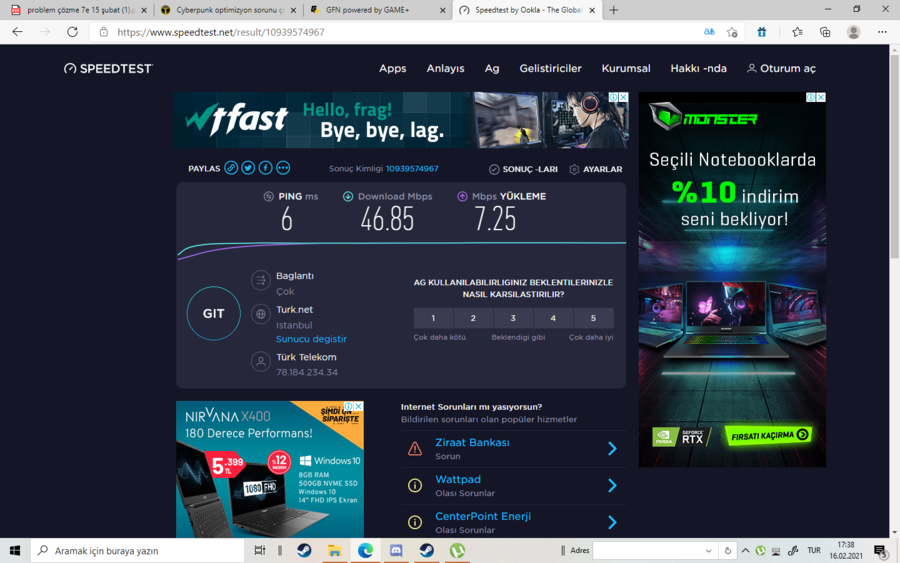The image size is (900, 563).
Task: Open AYARLAR settings
Action: (595, 169)
